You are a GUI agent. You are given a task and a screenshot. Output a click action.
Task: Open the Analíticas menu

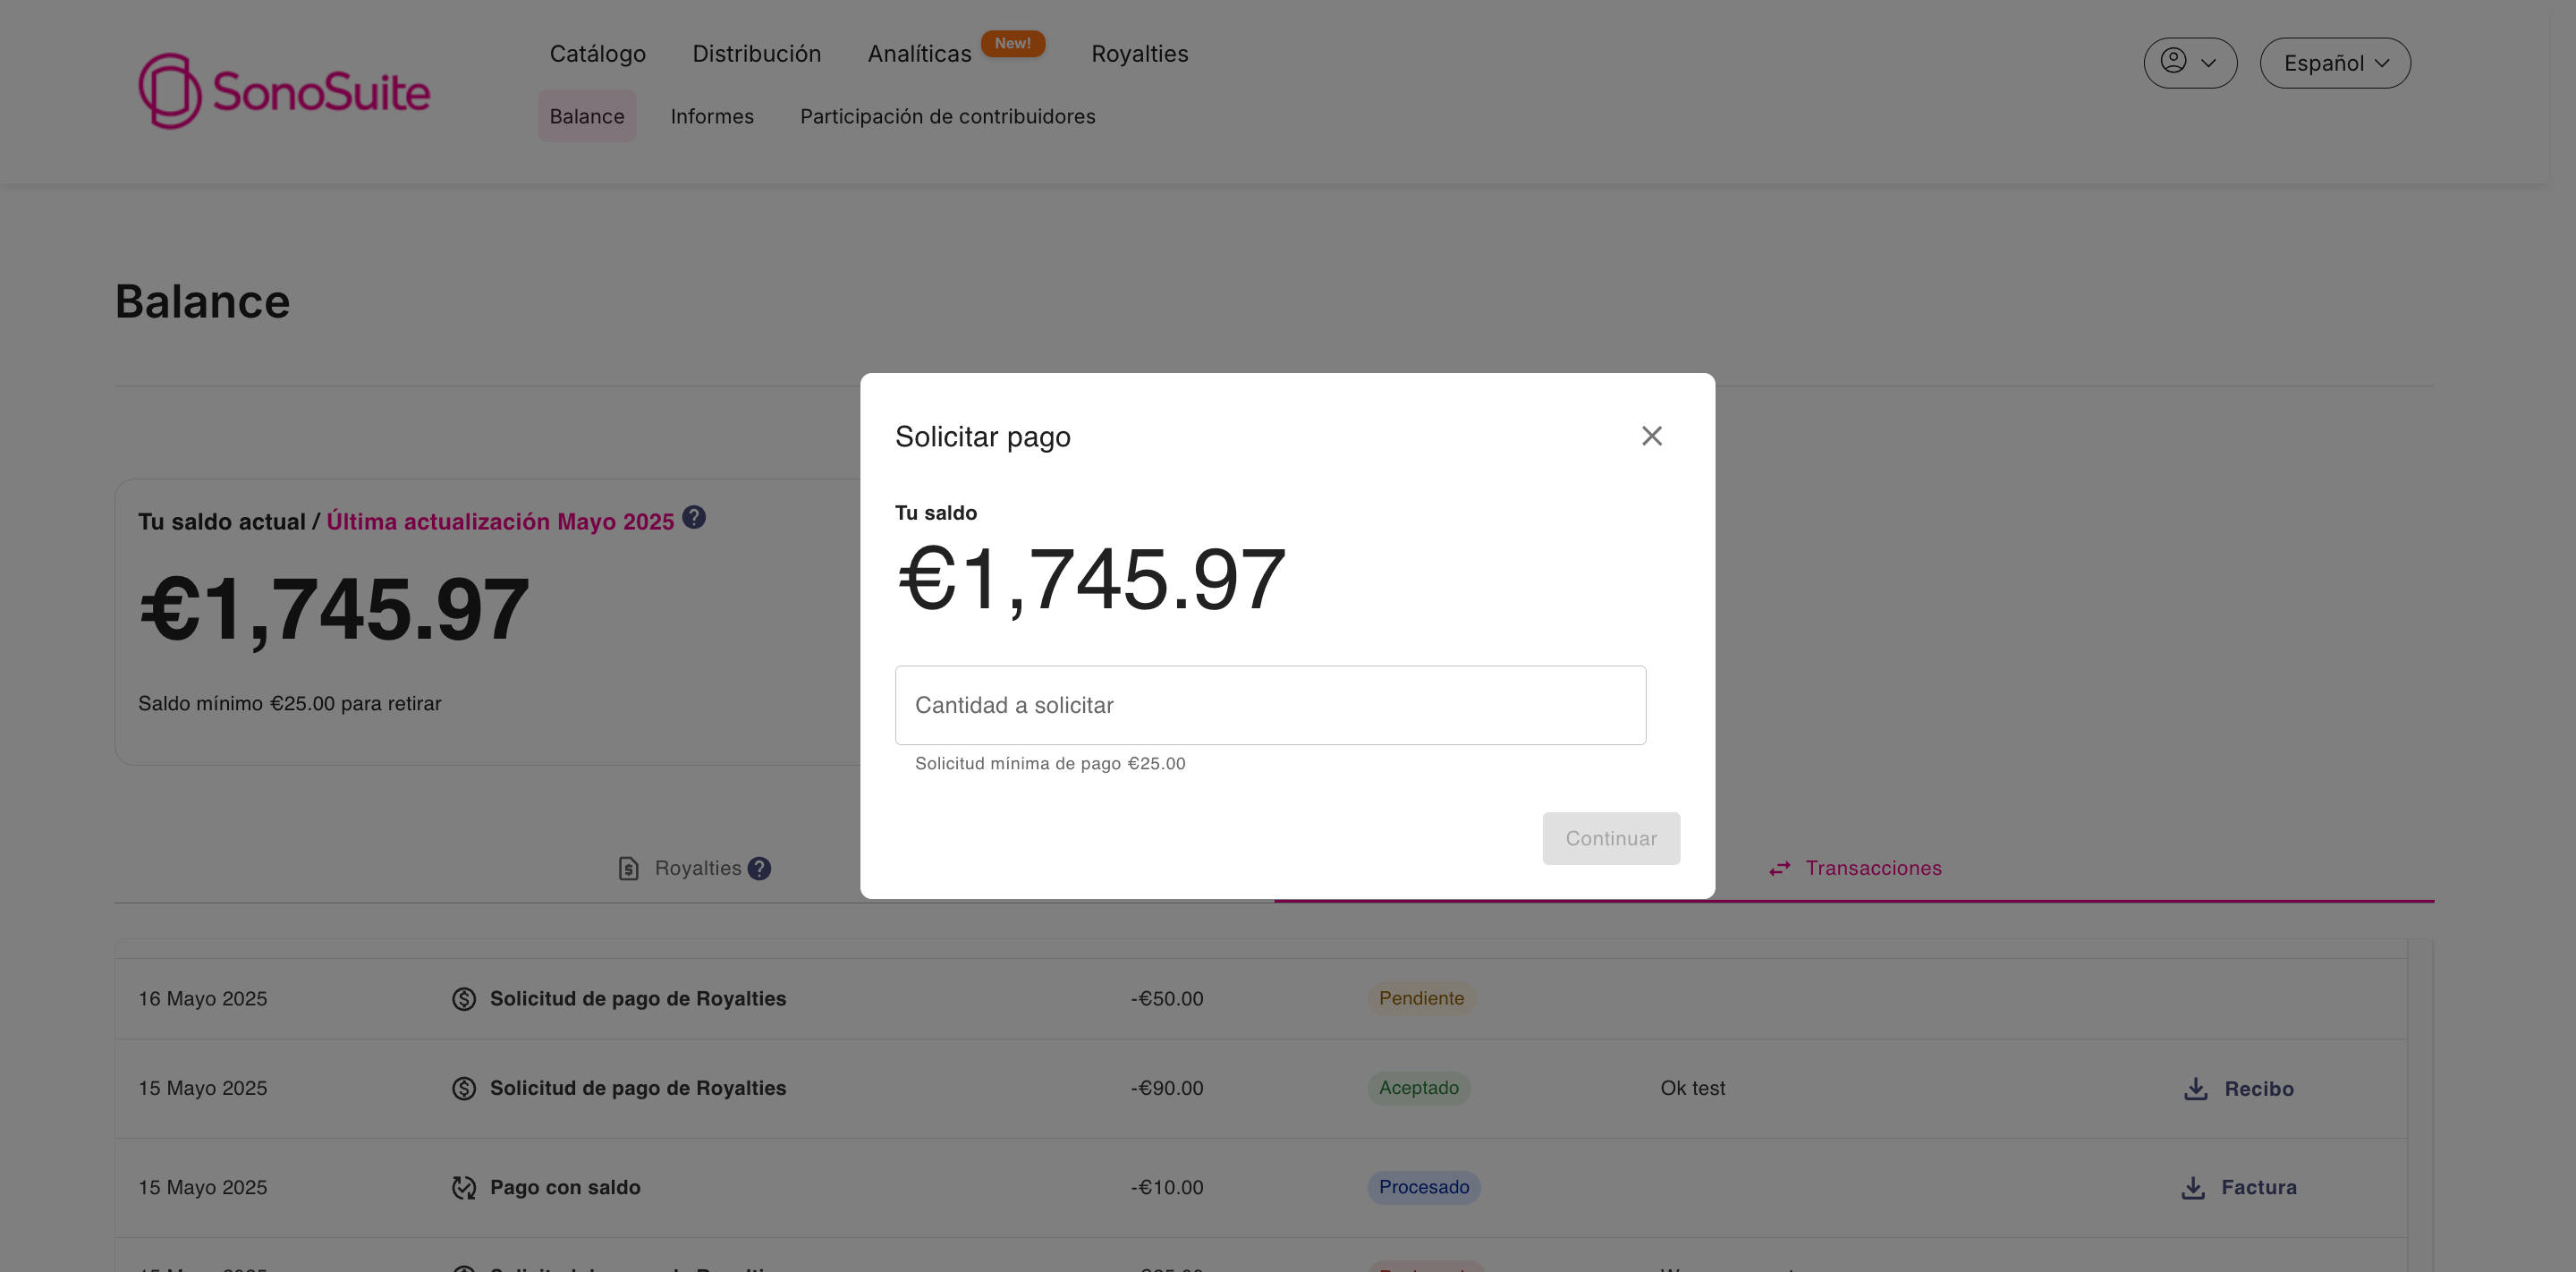coord(920,54)
